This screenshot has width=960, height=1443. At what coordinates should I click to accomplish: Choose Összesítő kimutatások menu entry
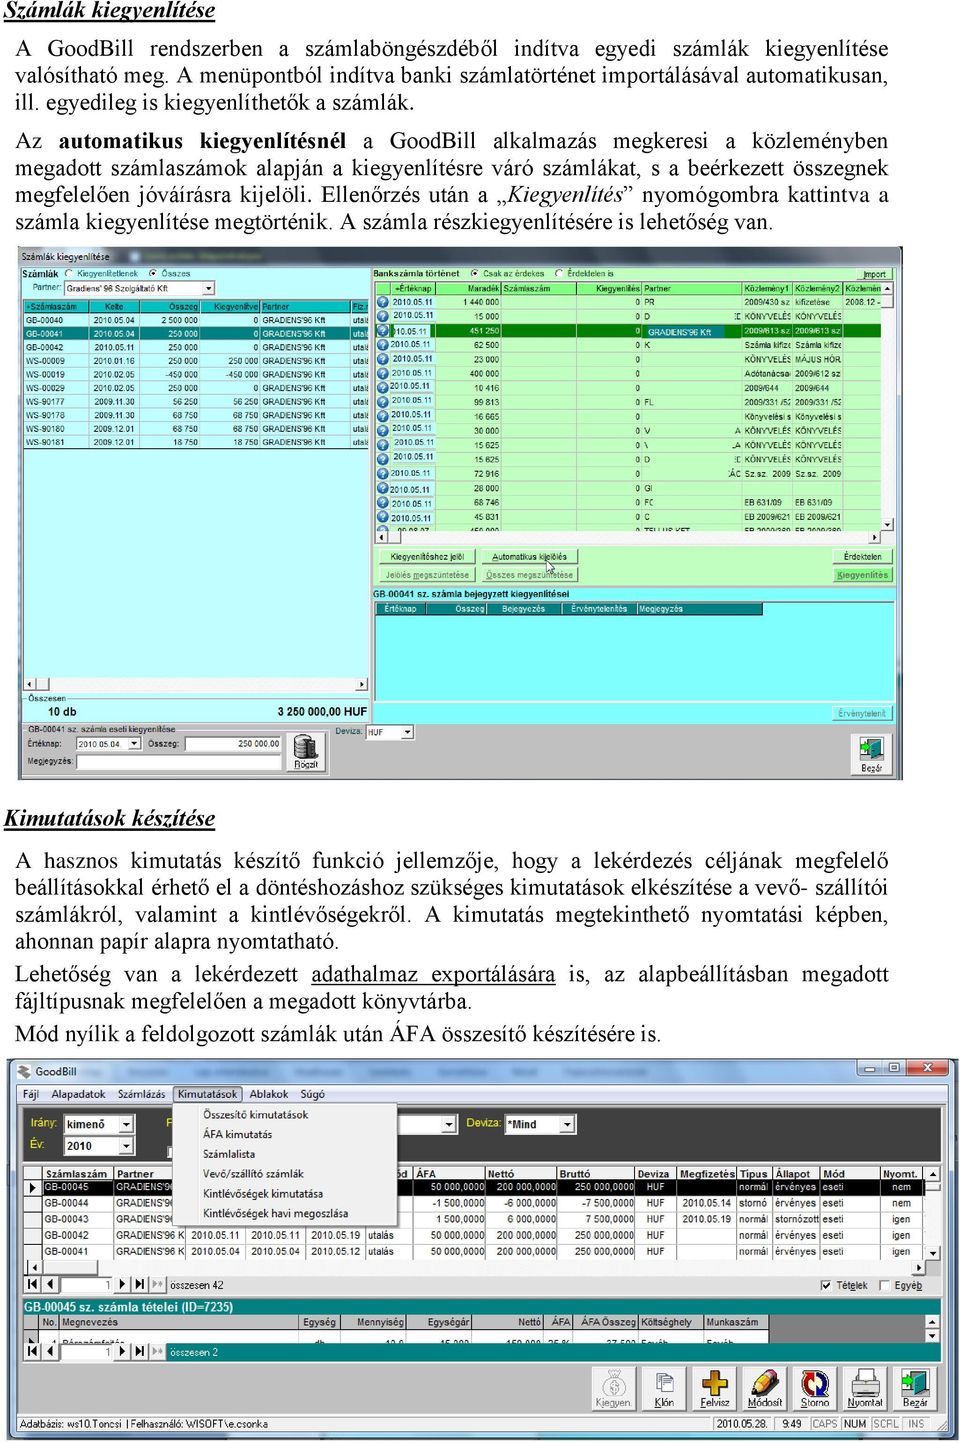point(256,1114)
